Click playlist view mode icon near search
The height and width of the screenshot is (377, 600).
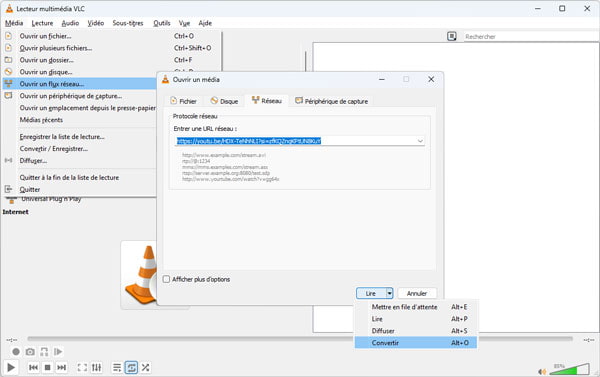point(452,36)
